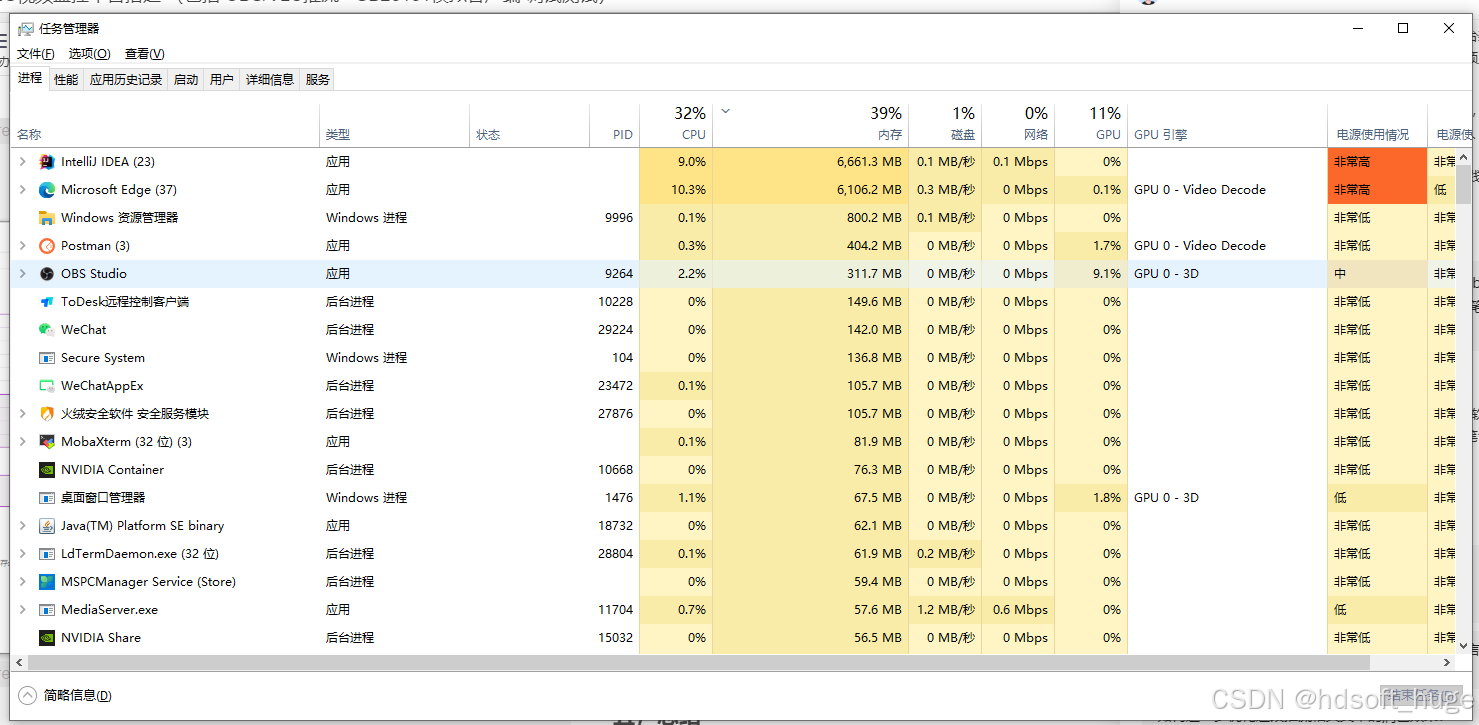Sort by the GPU percentage column header
Image resolution: width=1479 pixels, height=725 pixels.
click(1091, 125)
